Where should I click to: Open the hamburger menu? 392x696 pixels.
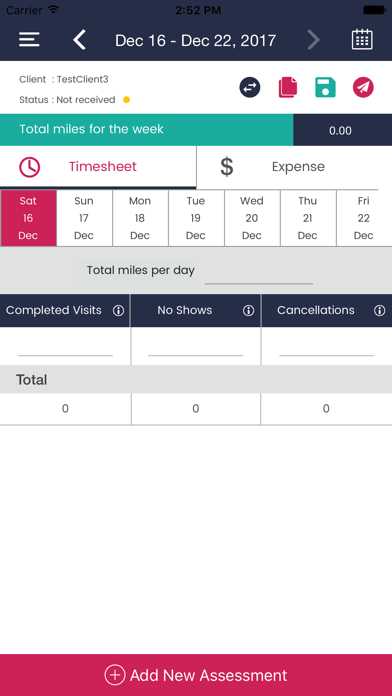pos(29,40)
